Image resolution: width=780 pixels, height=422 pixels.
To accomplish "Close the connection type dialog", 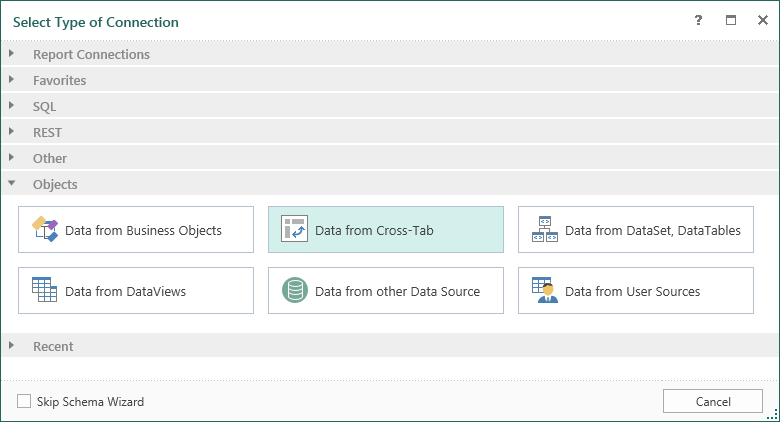I will point(761,20).
